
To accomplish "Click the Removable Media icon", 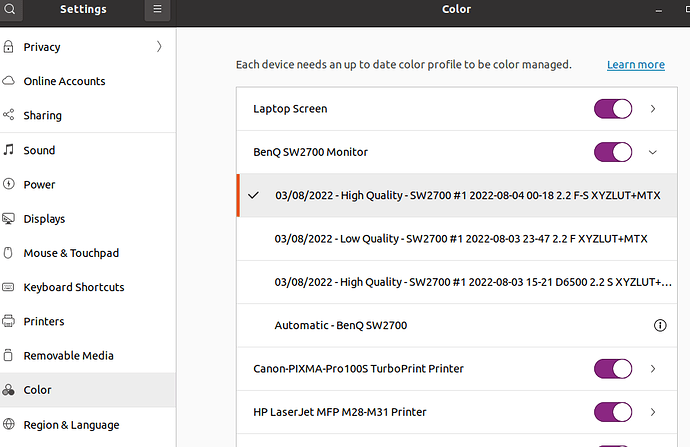I will pos(8,355).
